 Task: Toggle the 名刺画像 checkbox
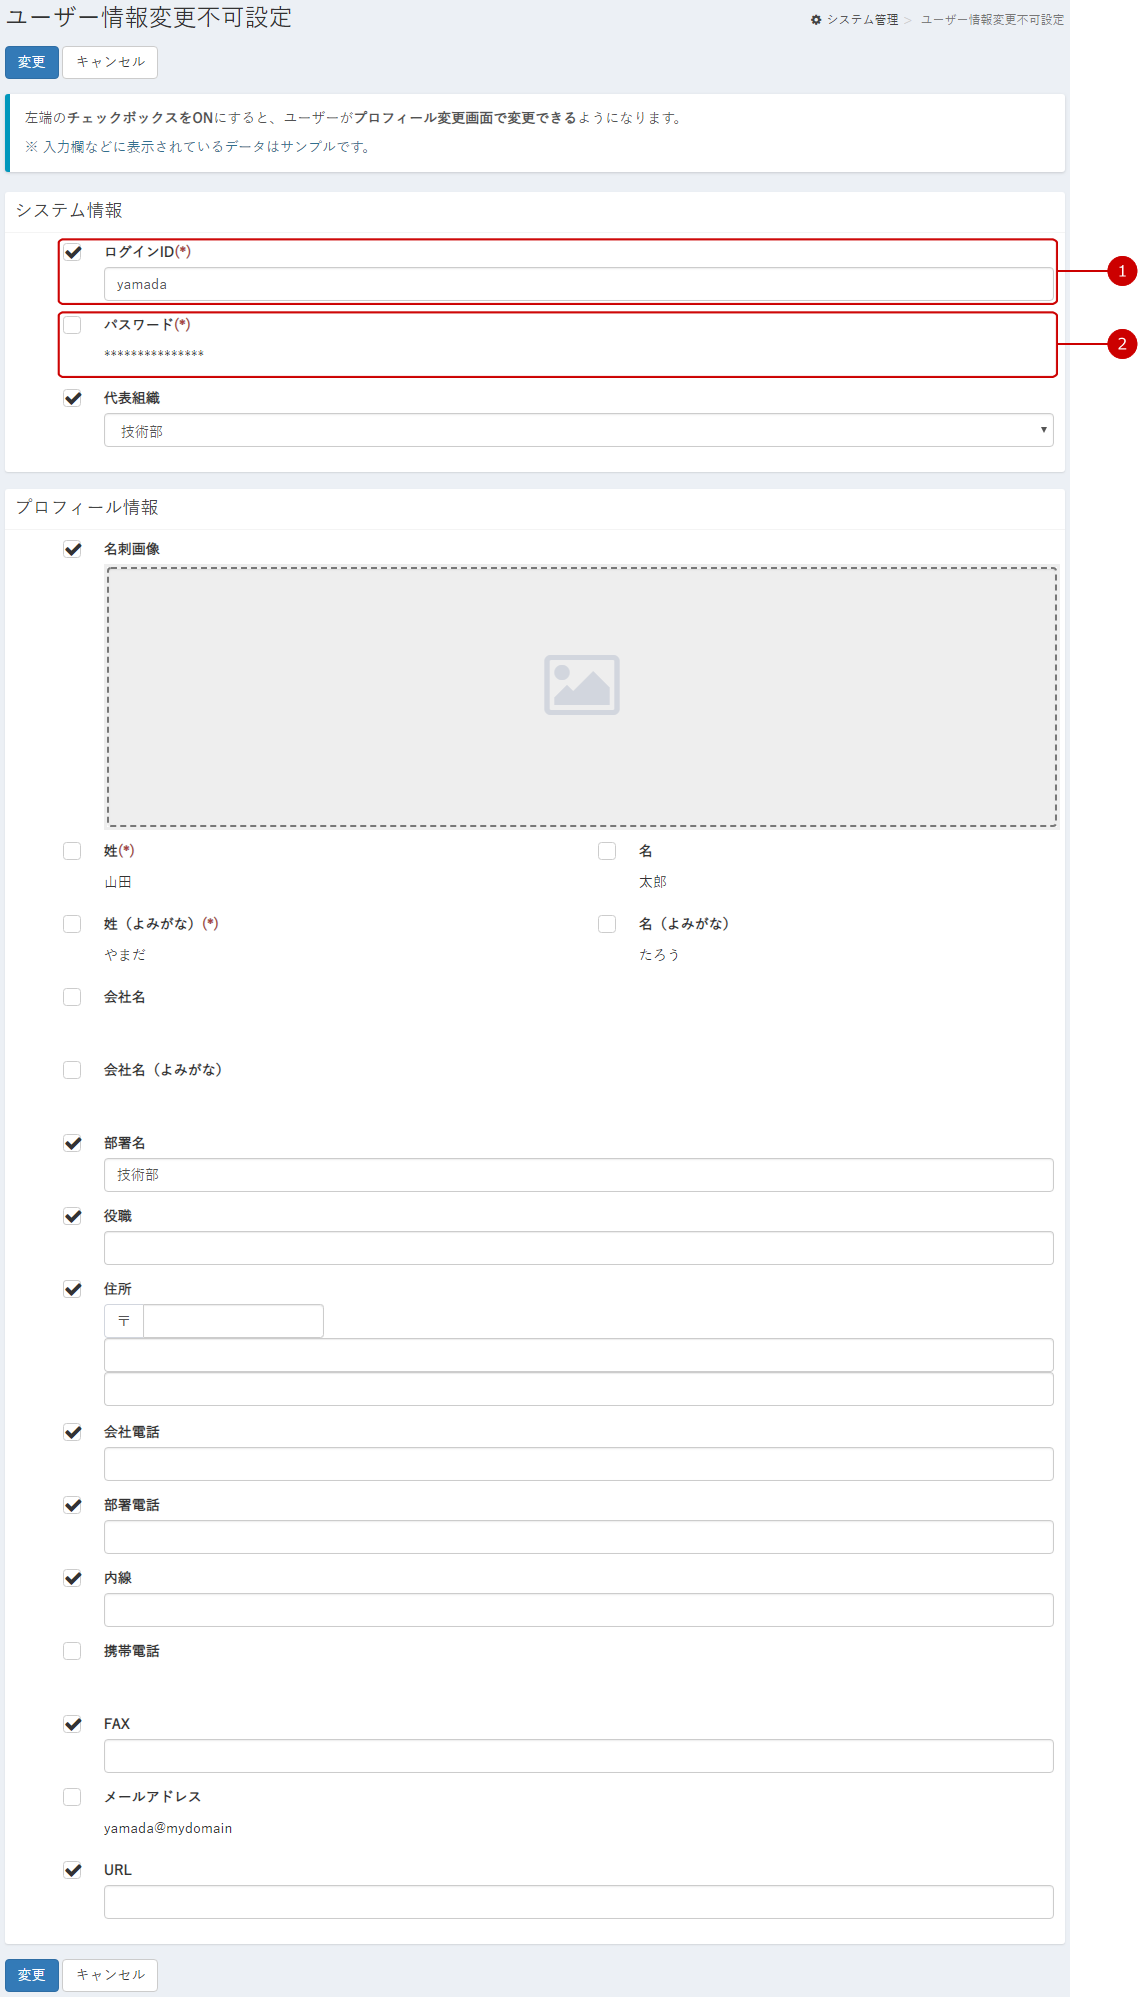(x=72, y=549)
